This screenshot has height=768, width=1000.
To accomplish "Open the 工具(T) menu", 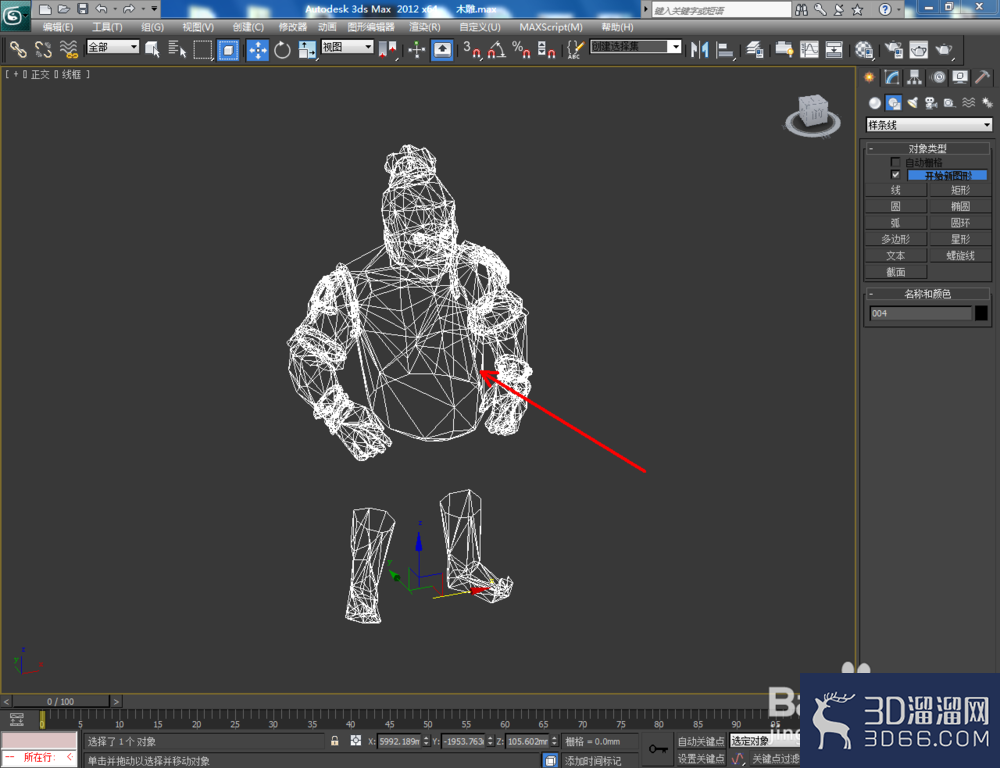I will click(107, 27).
